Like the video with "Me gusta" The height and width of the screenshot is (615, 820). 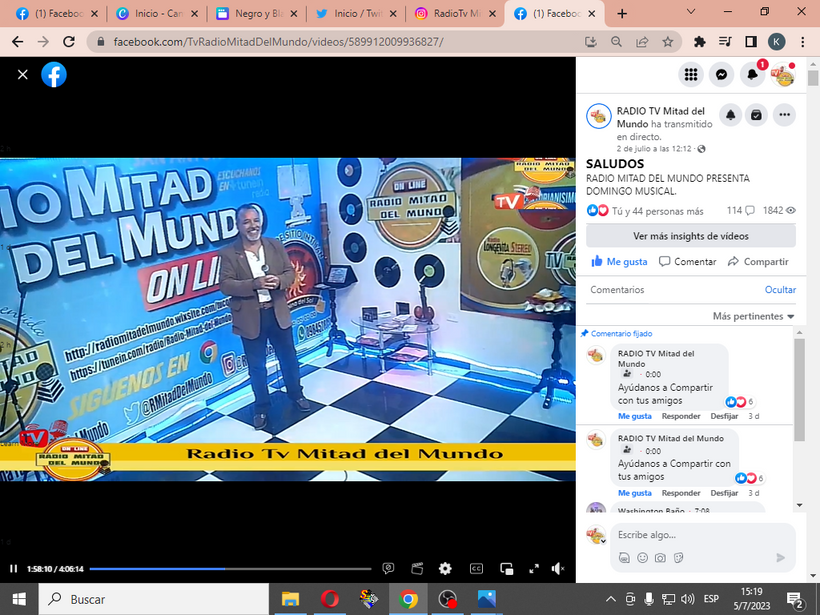(x=619, y=261)
